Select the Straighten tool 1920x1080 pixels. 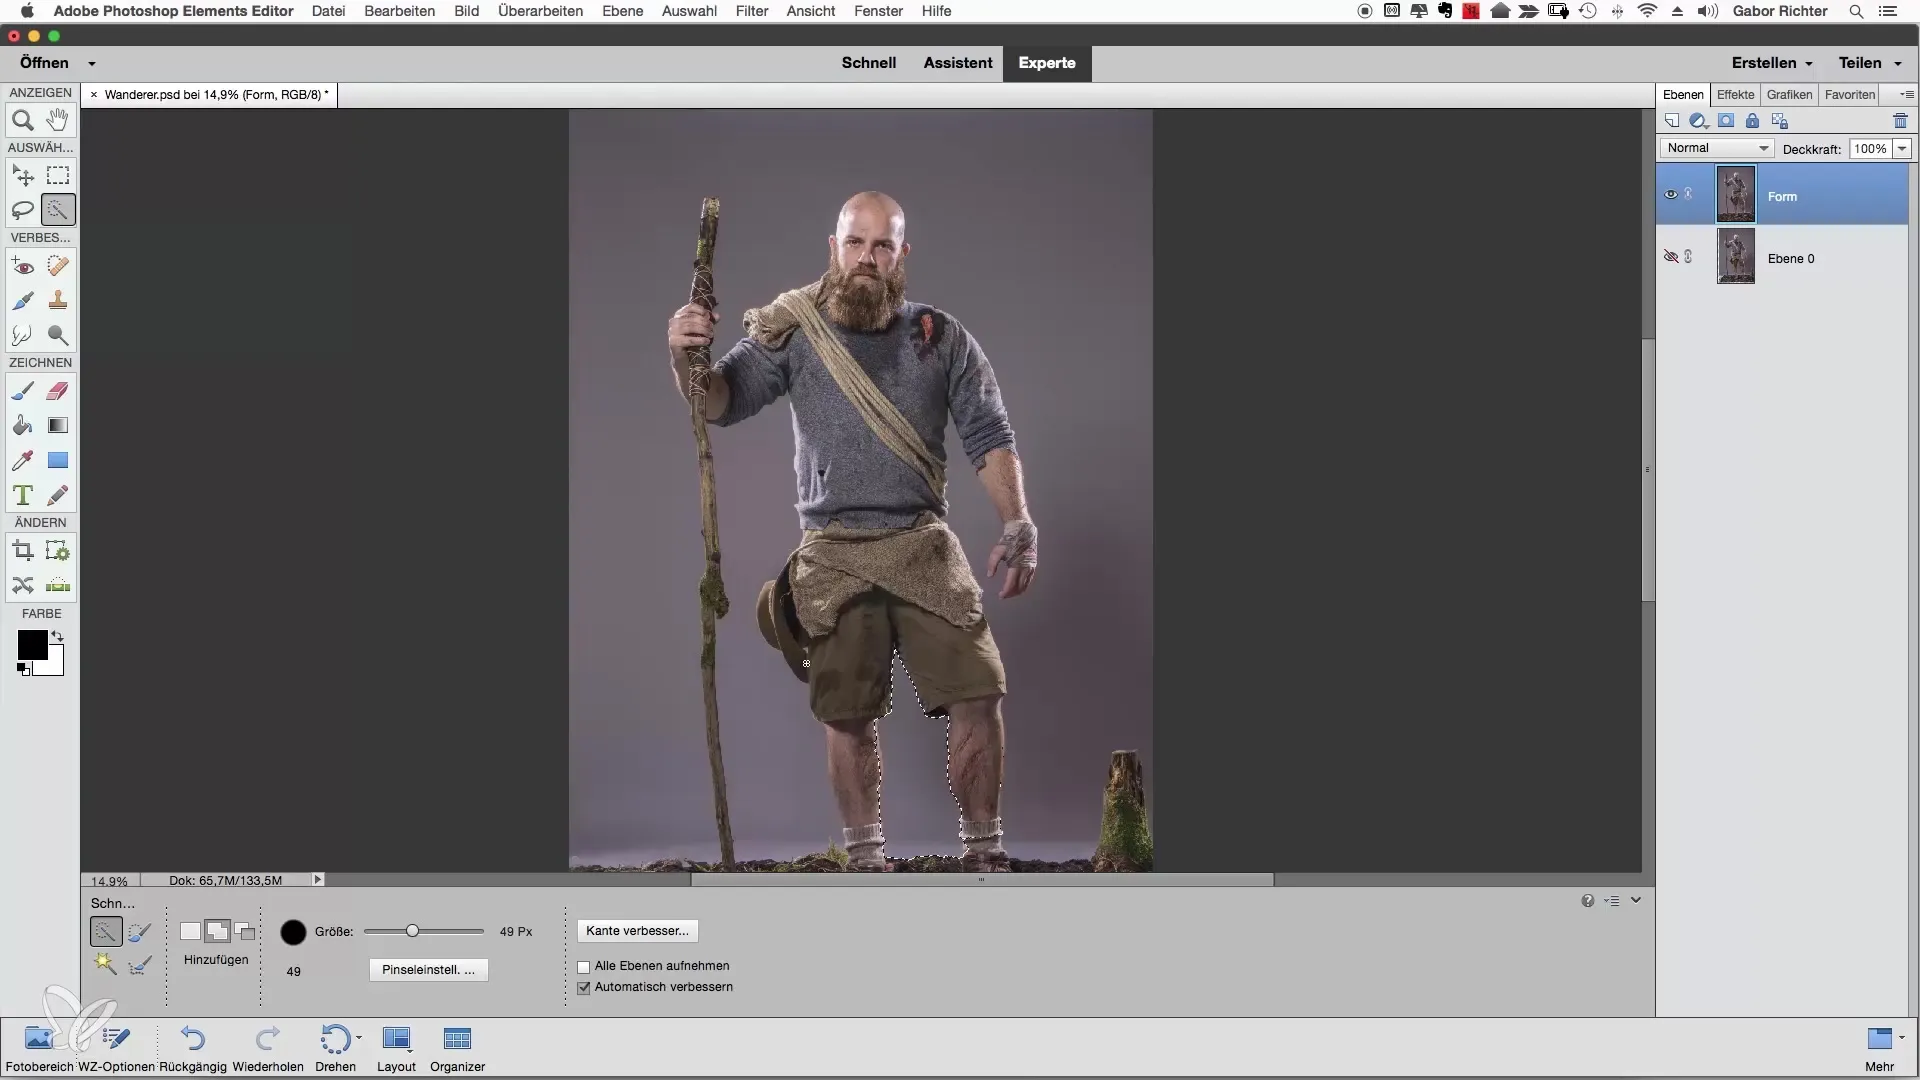pyautogui.click(x=58, y=585)
